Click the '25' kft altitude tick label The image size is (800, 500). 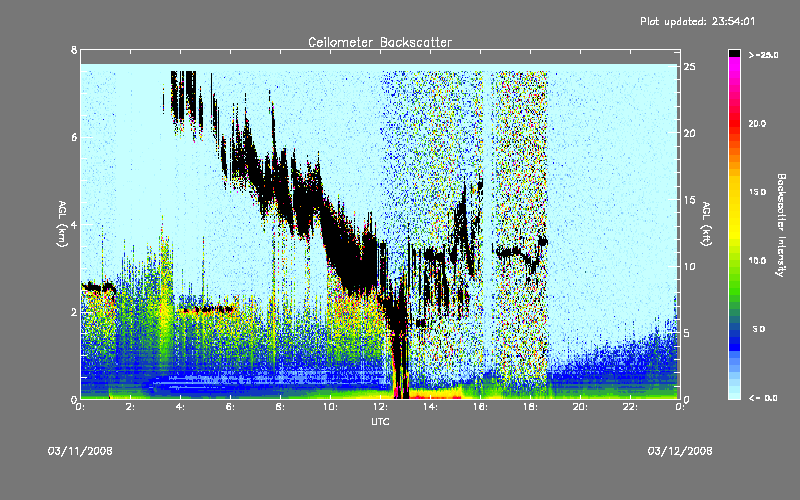pos(689,67)
